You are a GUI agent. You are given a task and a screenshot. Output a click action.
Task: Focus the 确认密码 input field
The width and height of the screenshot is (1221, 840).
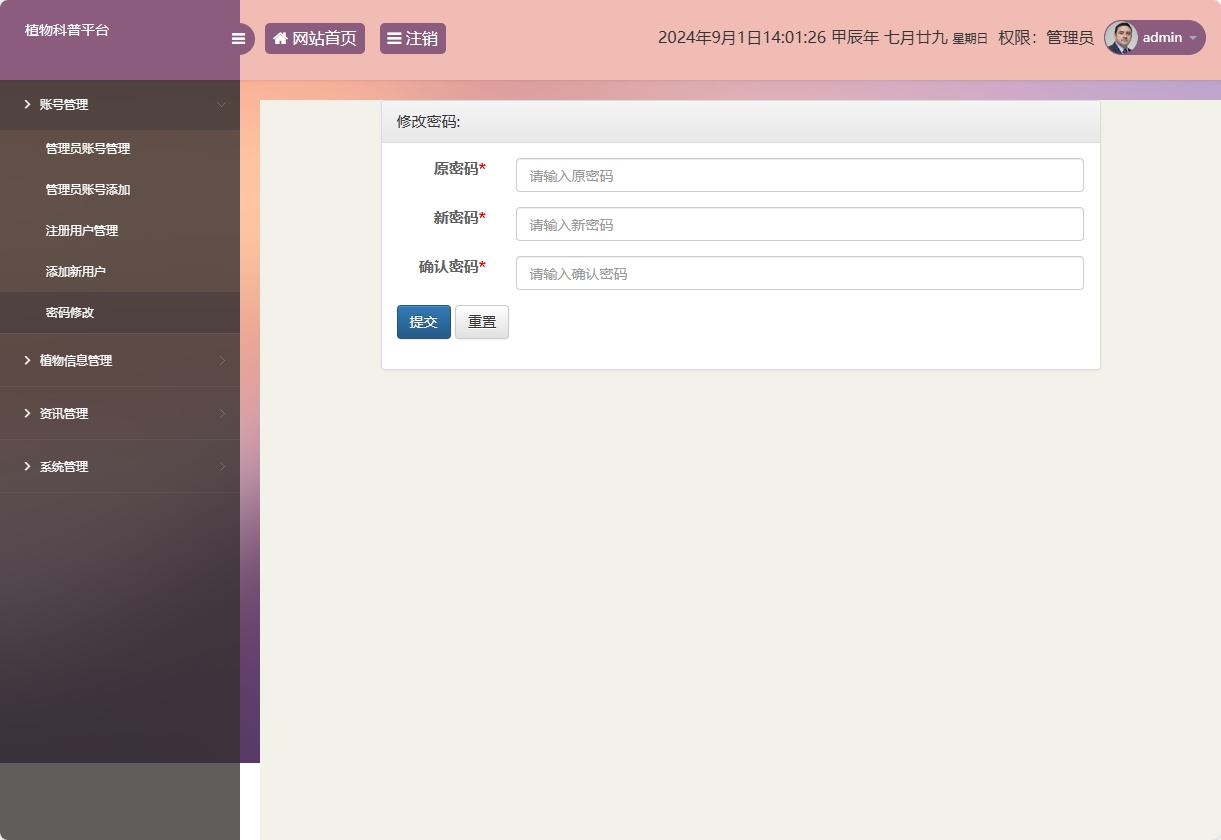[x=800, y=273]
